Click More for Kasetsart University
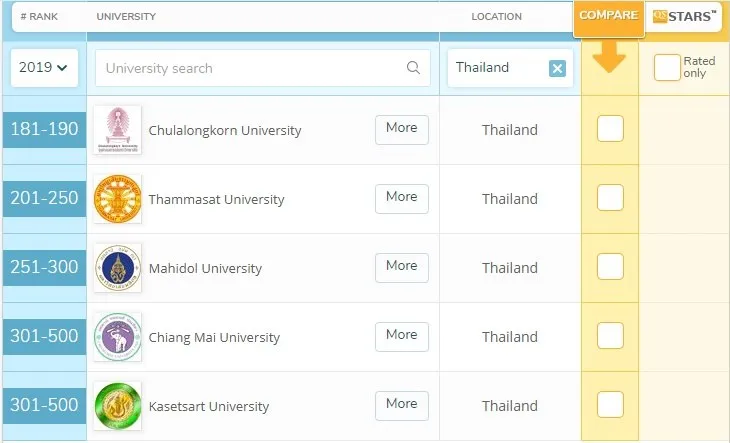 click(x=401, y=405)
